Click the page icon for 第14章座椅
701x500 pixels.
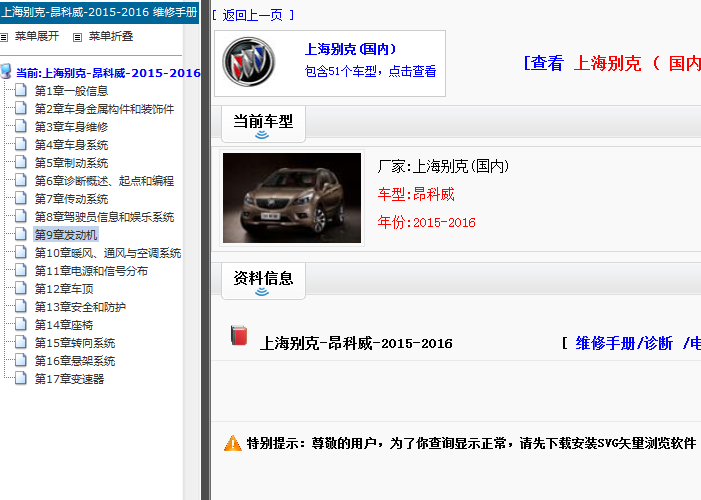point(21,324)
